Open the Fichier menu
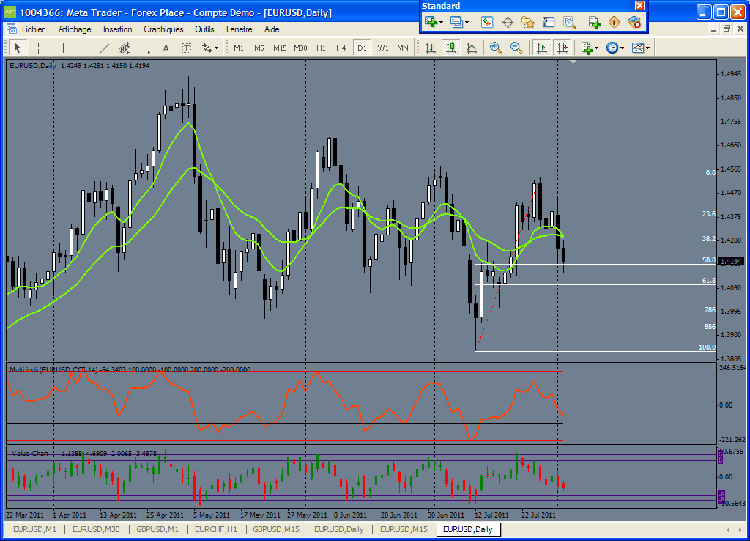Viewport: 750px width, 541px height. coord(33,29)
